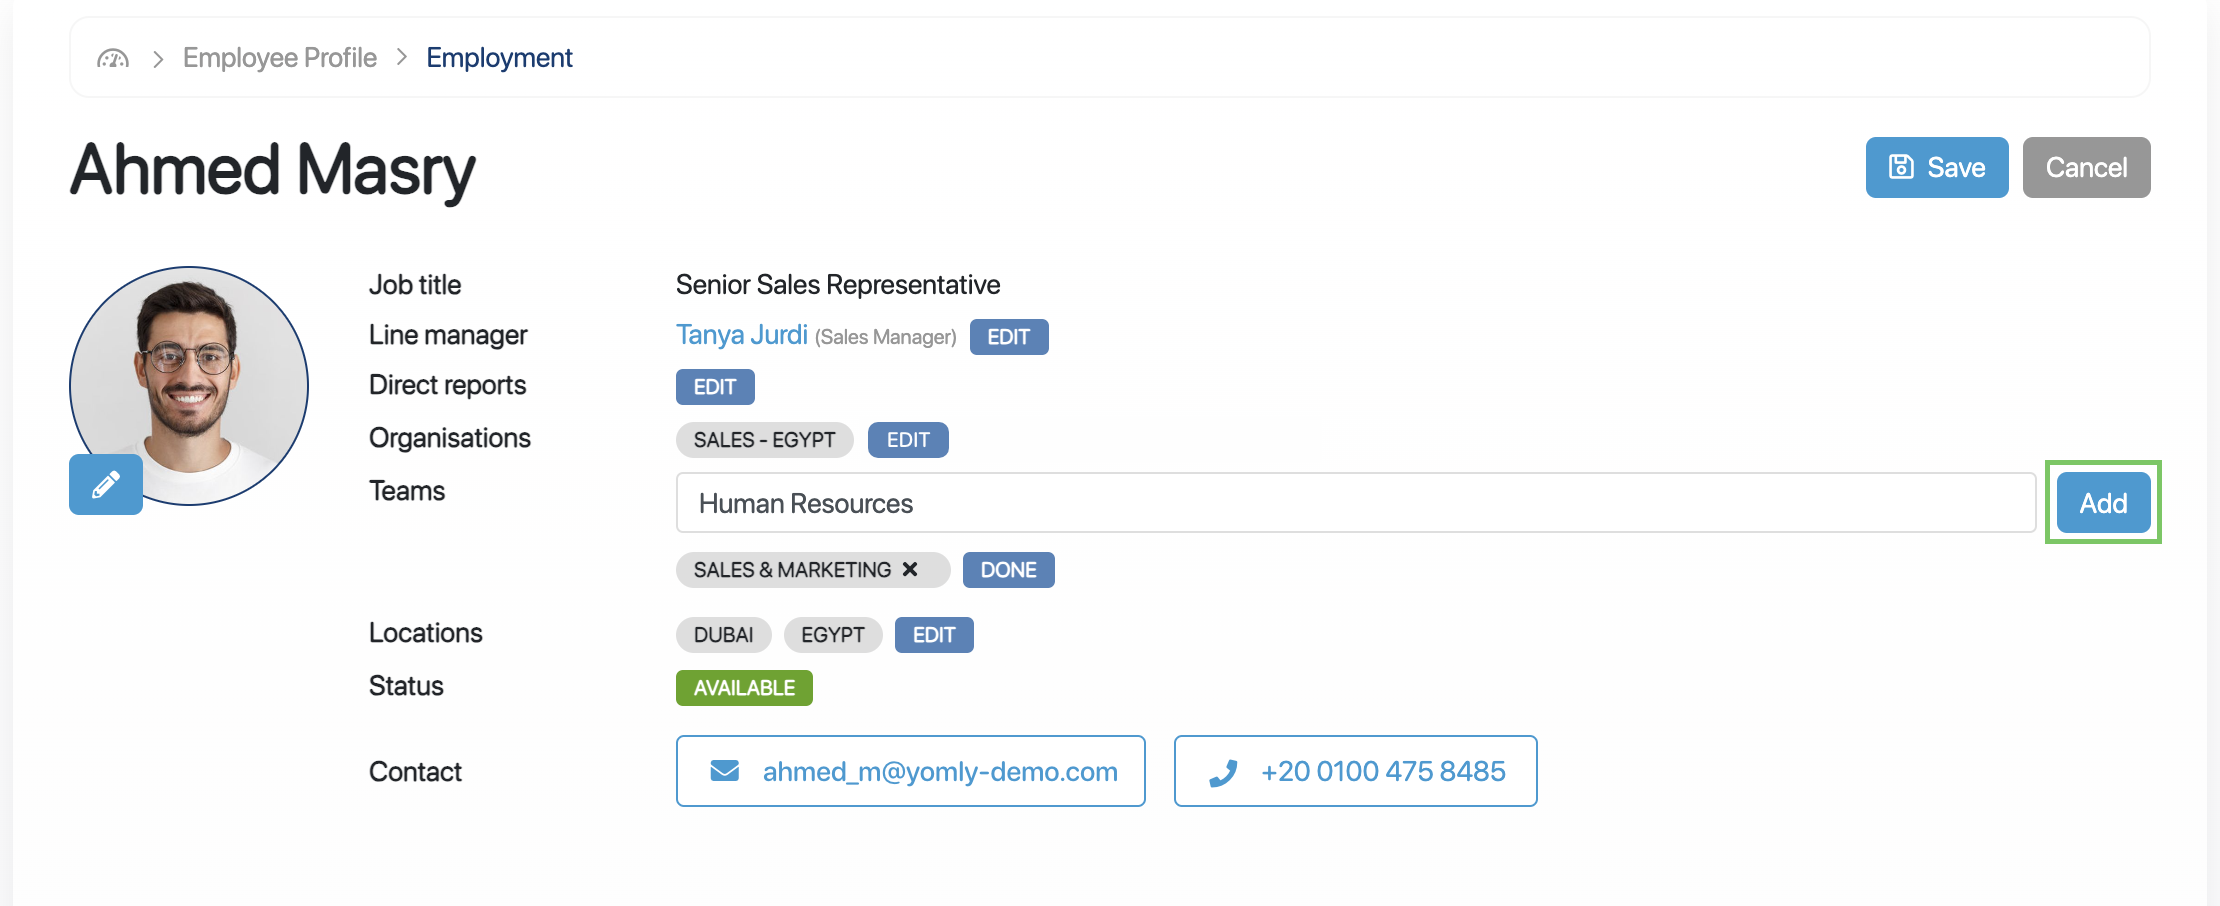
Task: Click Ahmed Masry's profile photo
Action: (x=189, y=385)
